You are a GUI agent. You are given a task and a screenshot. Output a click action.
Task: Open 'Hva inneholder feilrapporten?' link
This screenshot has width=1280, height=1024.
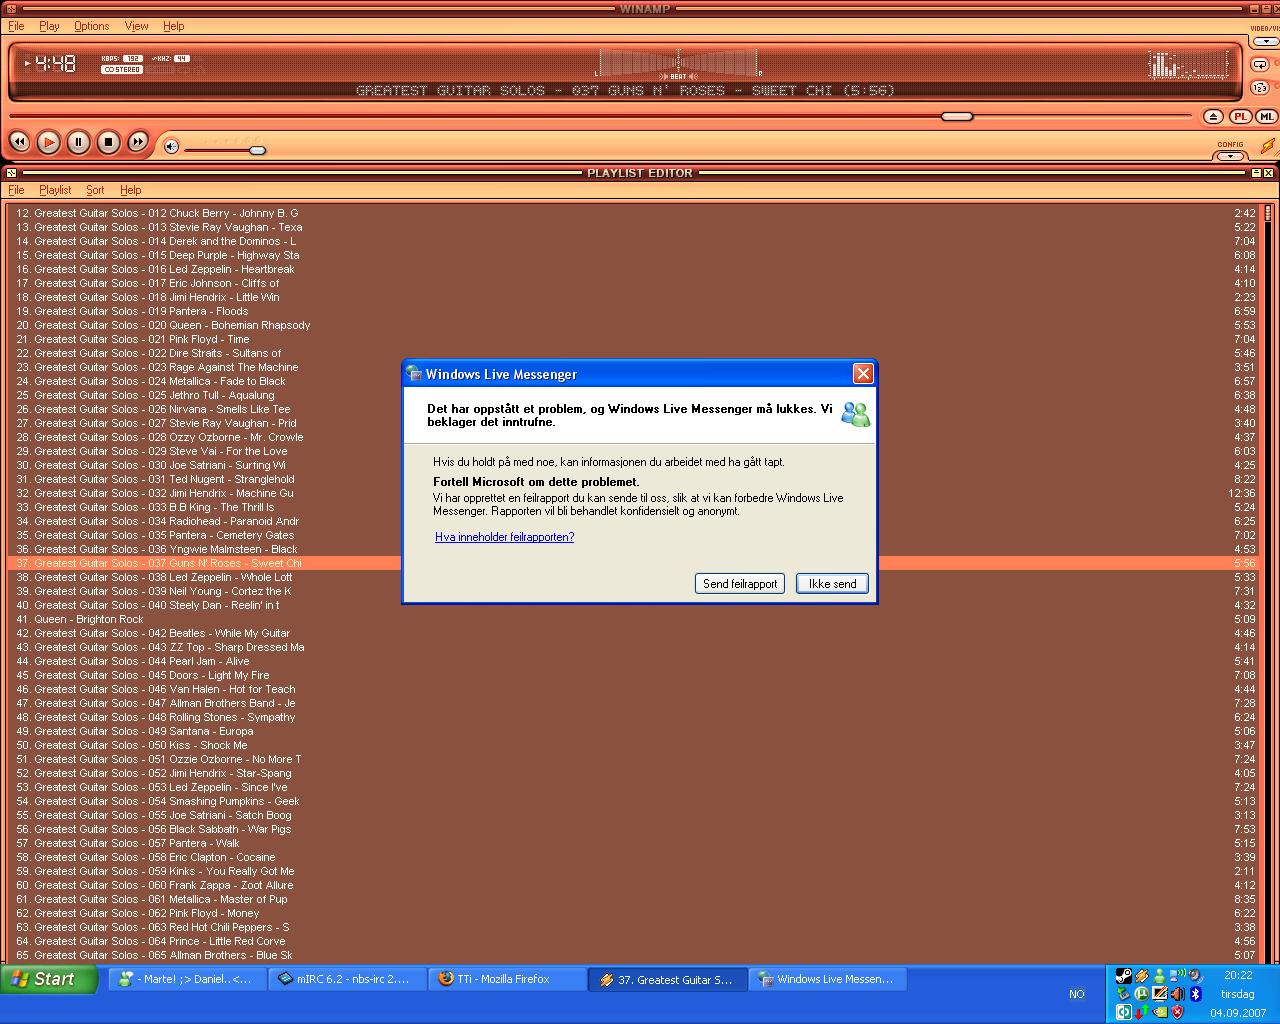(504, 537)
